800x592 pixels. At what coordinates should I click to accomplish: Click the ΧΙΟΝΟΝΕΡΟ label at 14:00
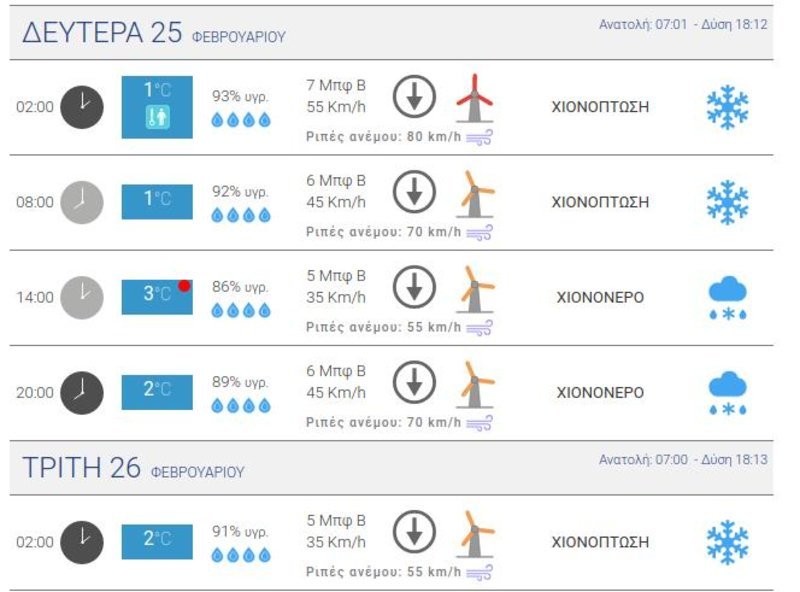click(600, 298)
